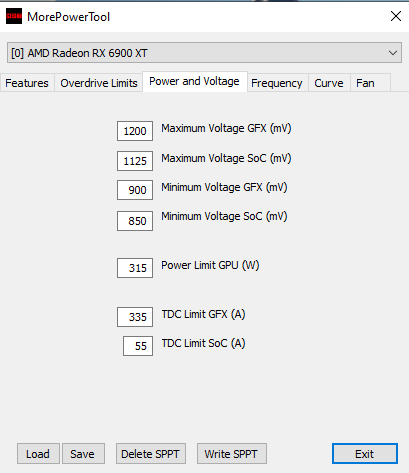This screenshot has height=473, width=409.
Task: Switch to the Features tab
Action: [x=27, y=83]
